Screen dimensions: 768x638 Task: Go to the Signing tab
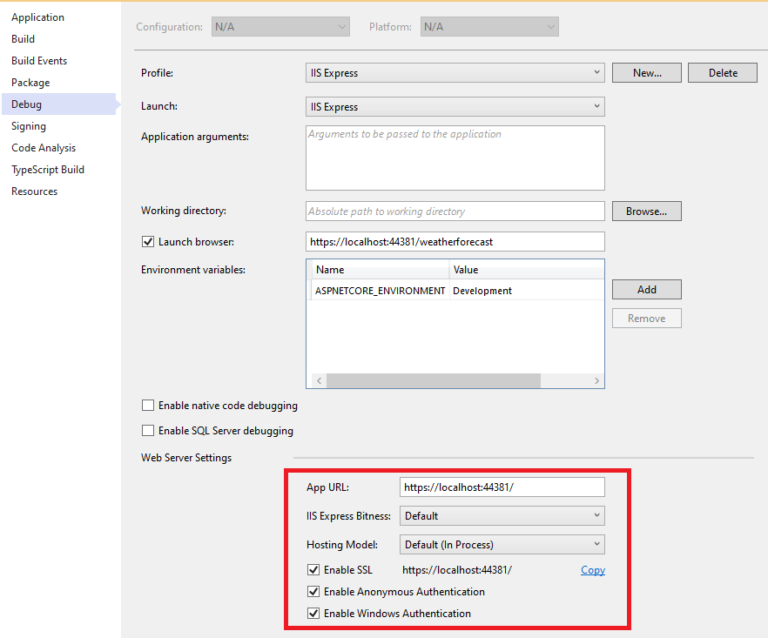[x=28, y=126]
